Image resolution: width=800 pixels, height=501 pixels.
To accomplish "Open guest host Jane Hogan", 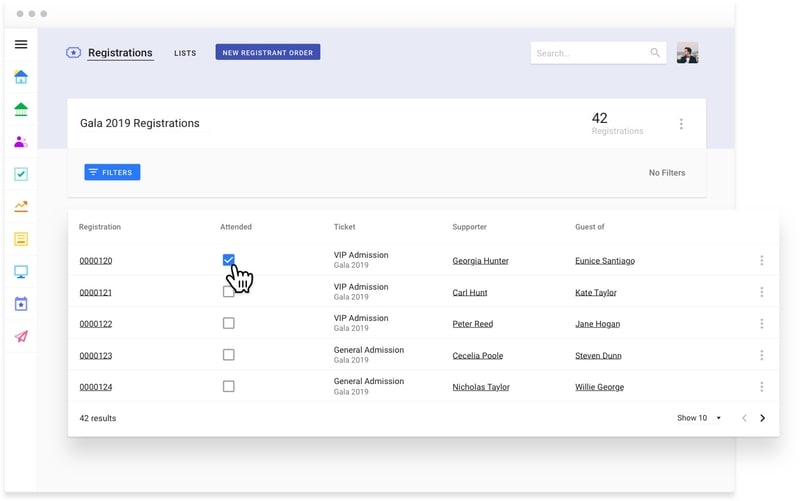I will pyautogui.click(x=598, y=324).
